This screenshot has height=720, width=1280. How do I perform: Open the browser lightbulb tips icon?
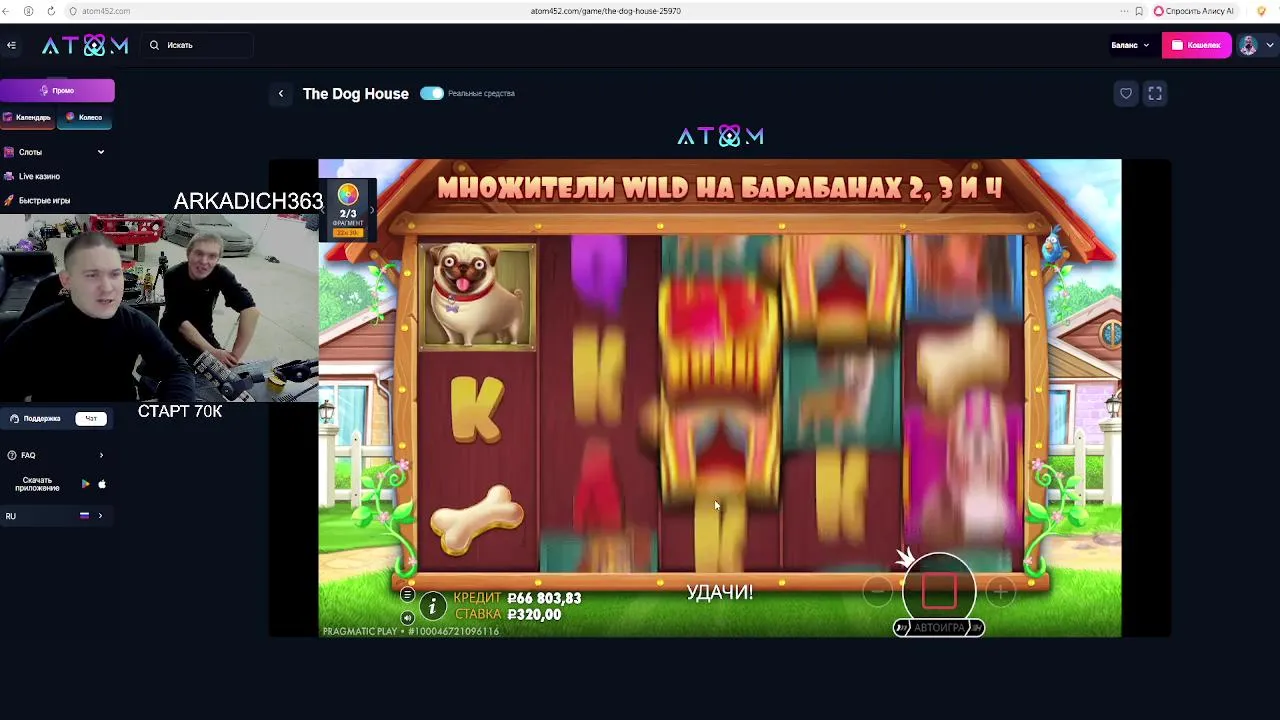click(x=1262, y=11)
